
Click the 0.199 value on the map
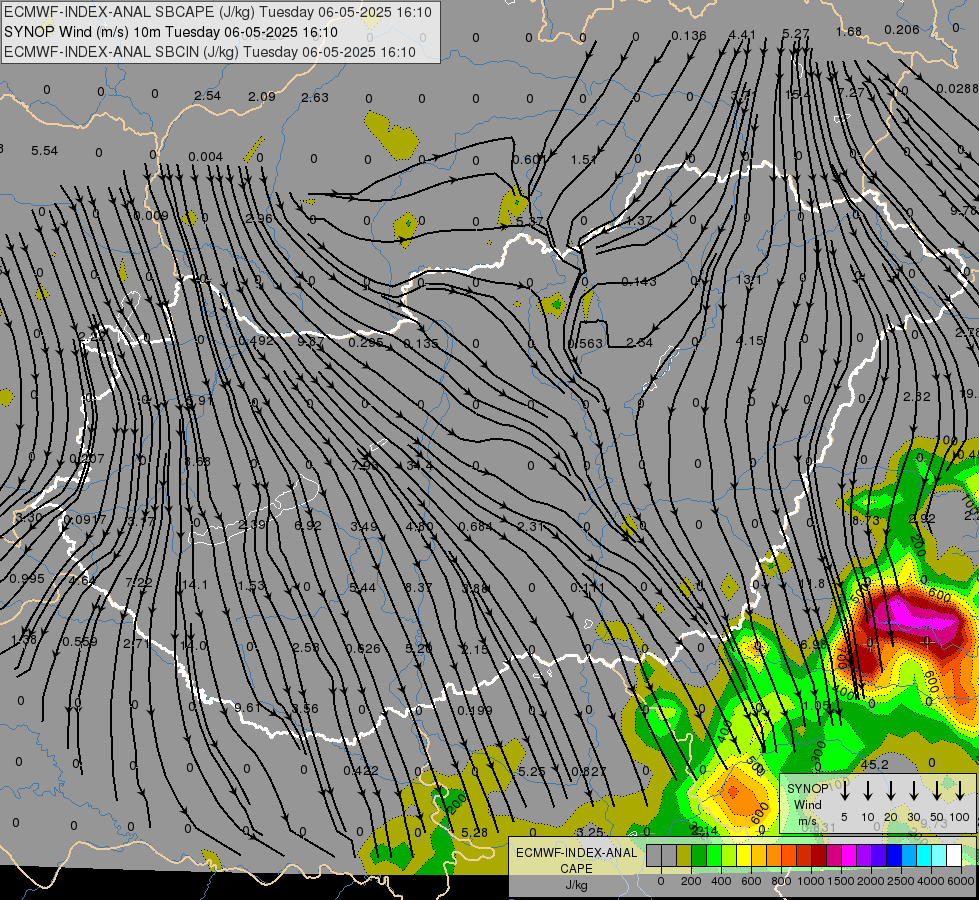point(475,710)
